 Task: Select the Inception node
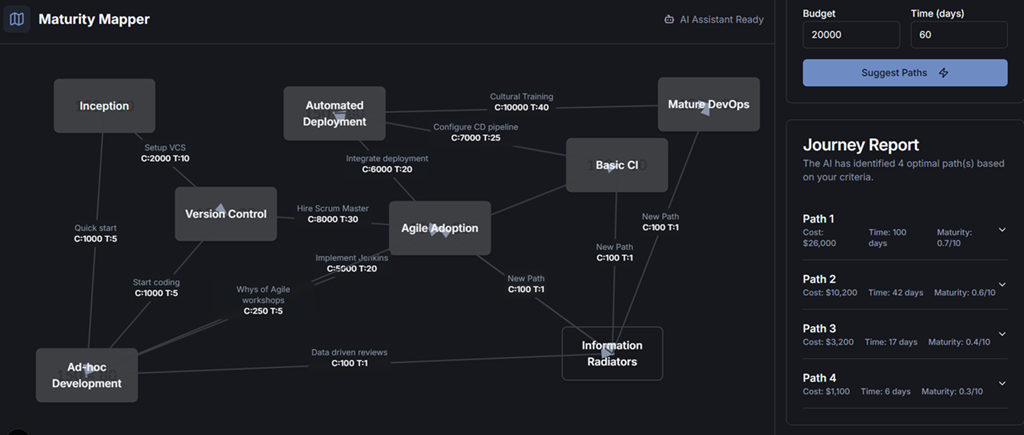104,106
